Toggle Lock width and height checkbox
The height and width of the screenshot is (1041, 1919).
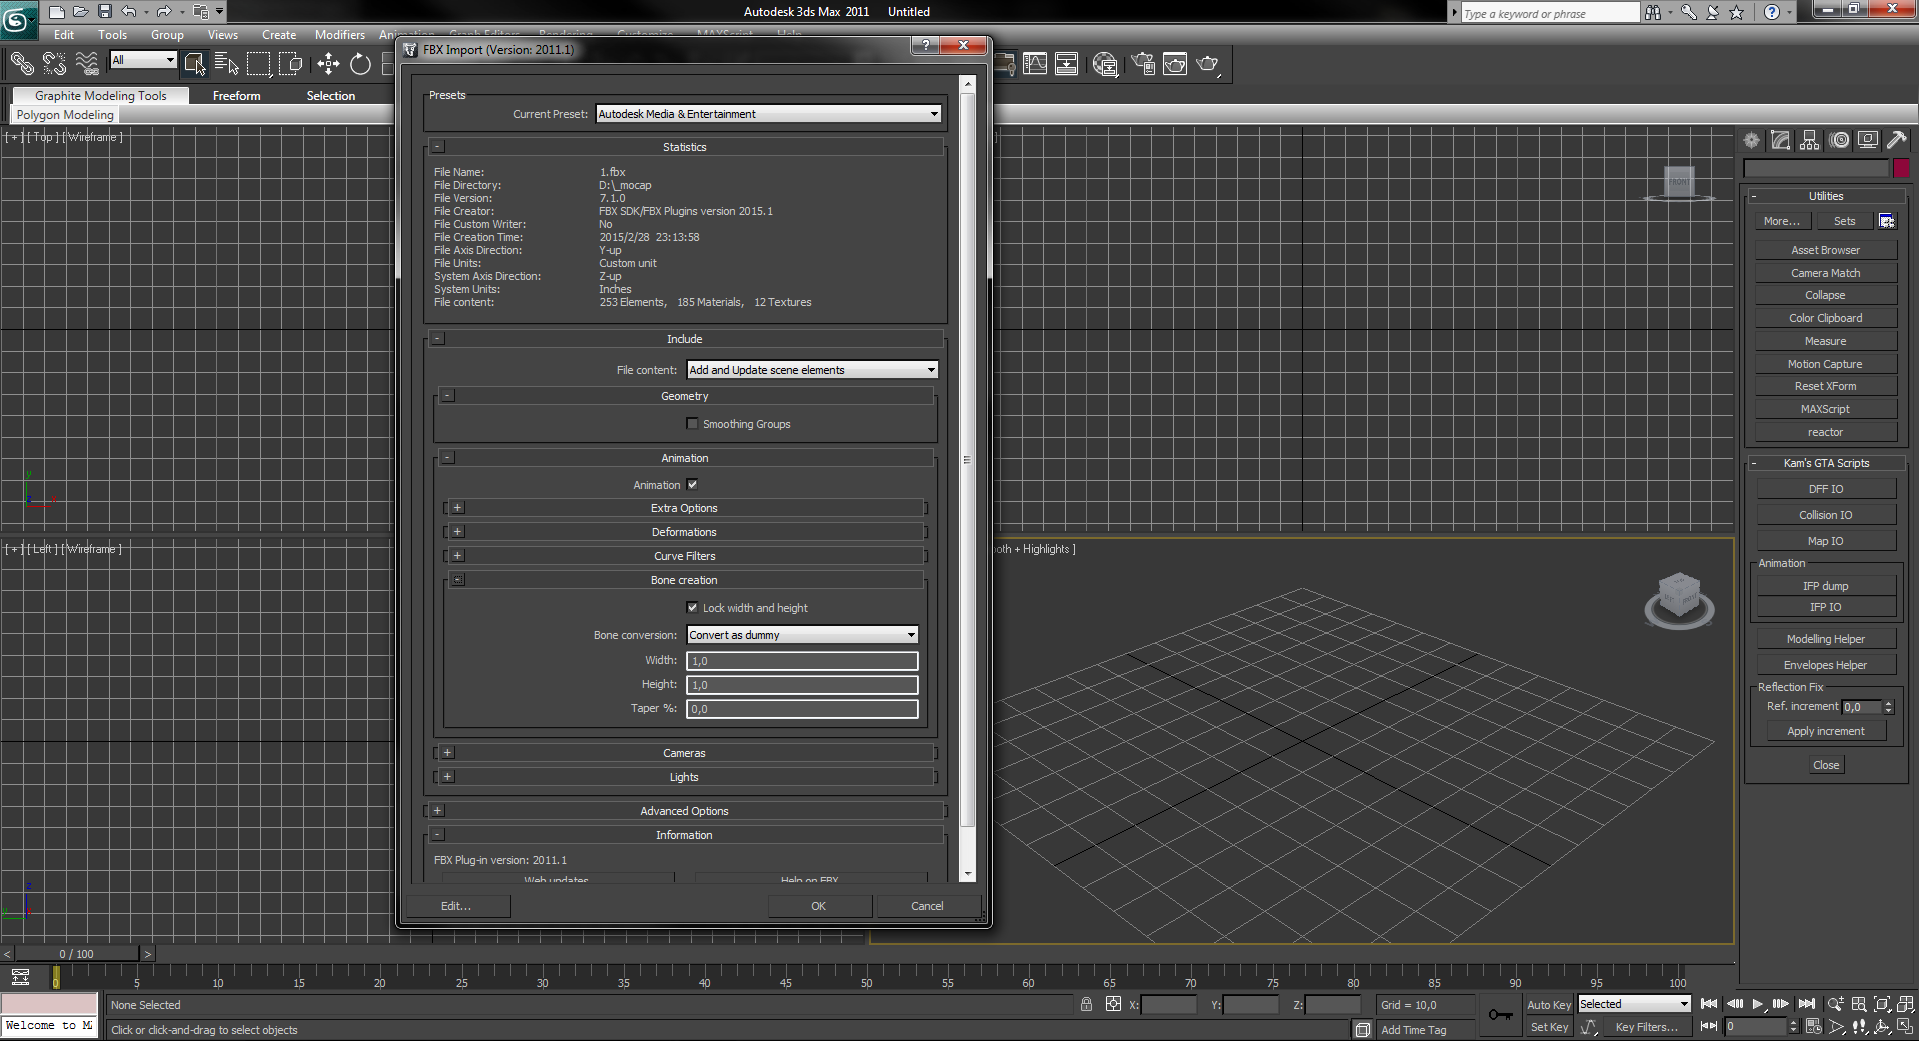(692, 608)
